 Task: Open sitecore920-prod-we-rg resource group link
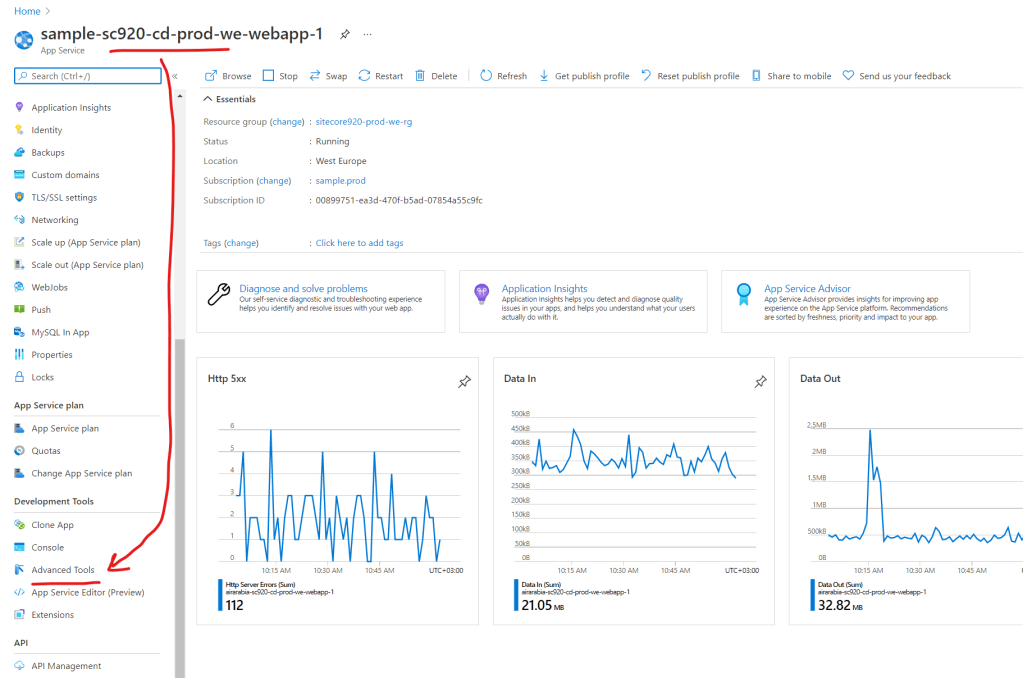[364, 122]
